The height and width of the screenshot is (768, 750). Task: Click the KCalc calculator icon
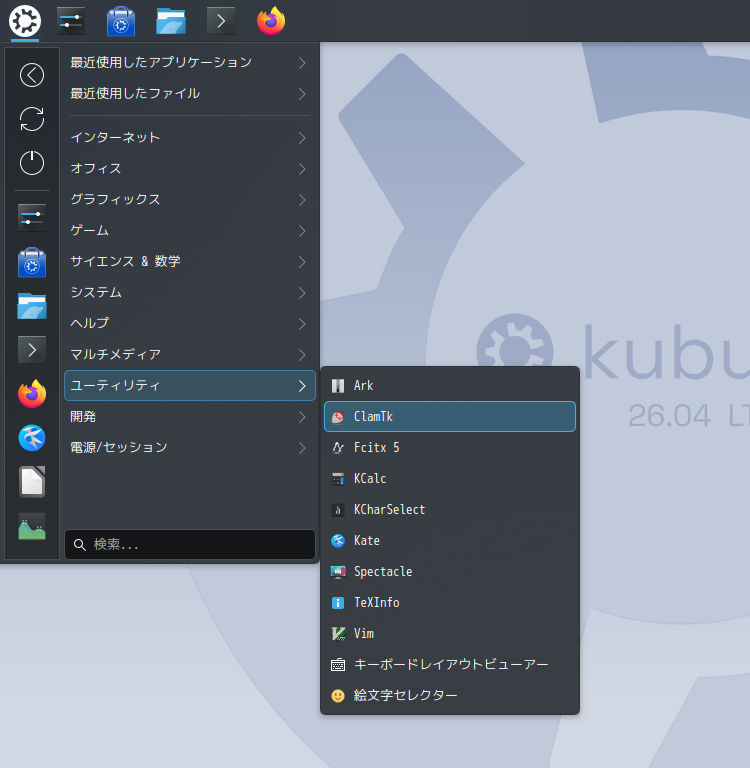coord(338,479)
